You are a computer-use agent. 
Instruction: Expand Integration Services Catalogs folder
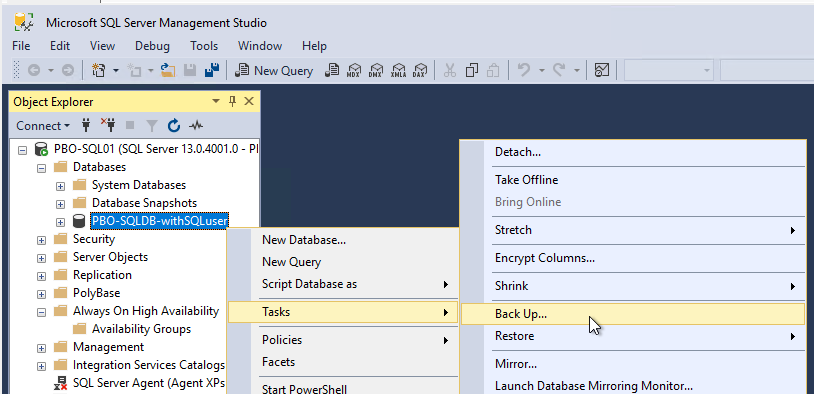pos(42,366)
